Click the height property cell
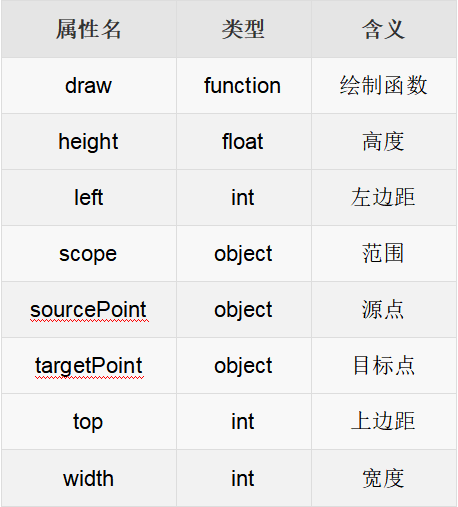This screenshot has height=507, width=458. tap(89, 142)
